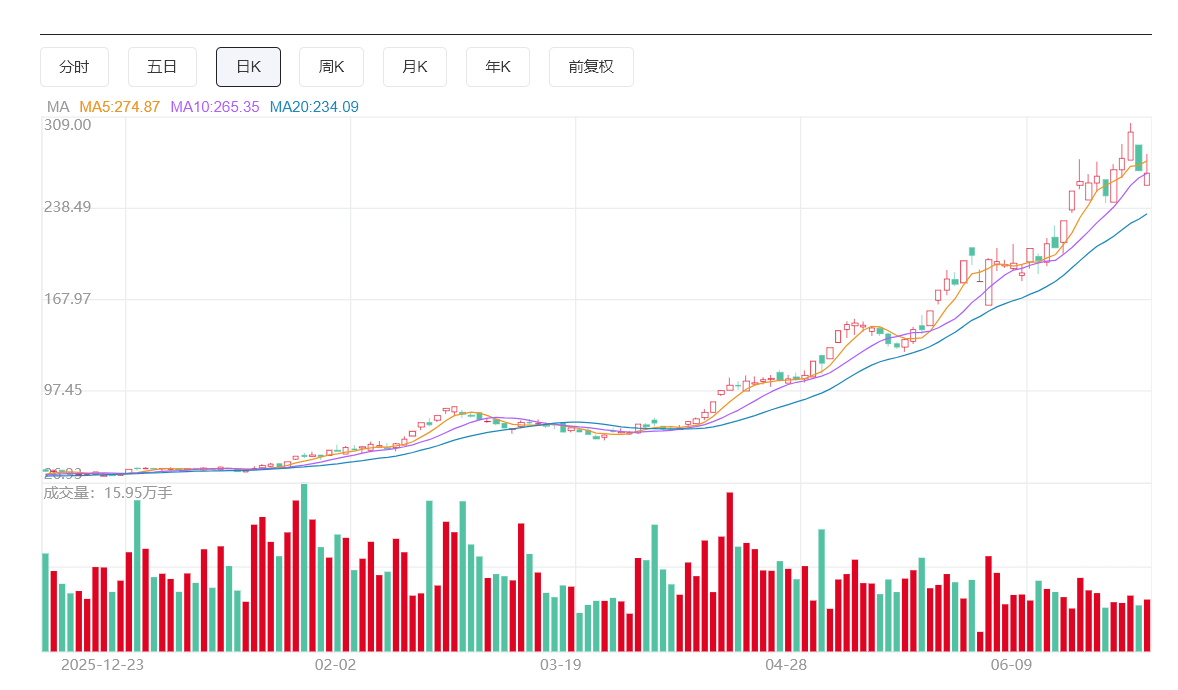Click the 06-09 date marker
The height and width of the screenshot is (690, 1178).
pos(1011,664)
